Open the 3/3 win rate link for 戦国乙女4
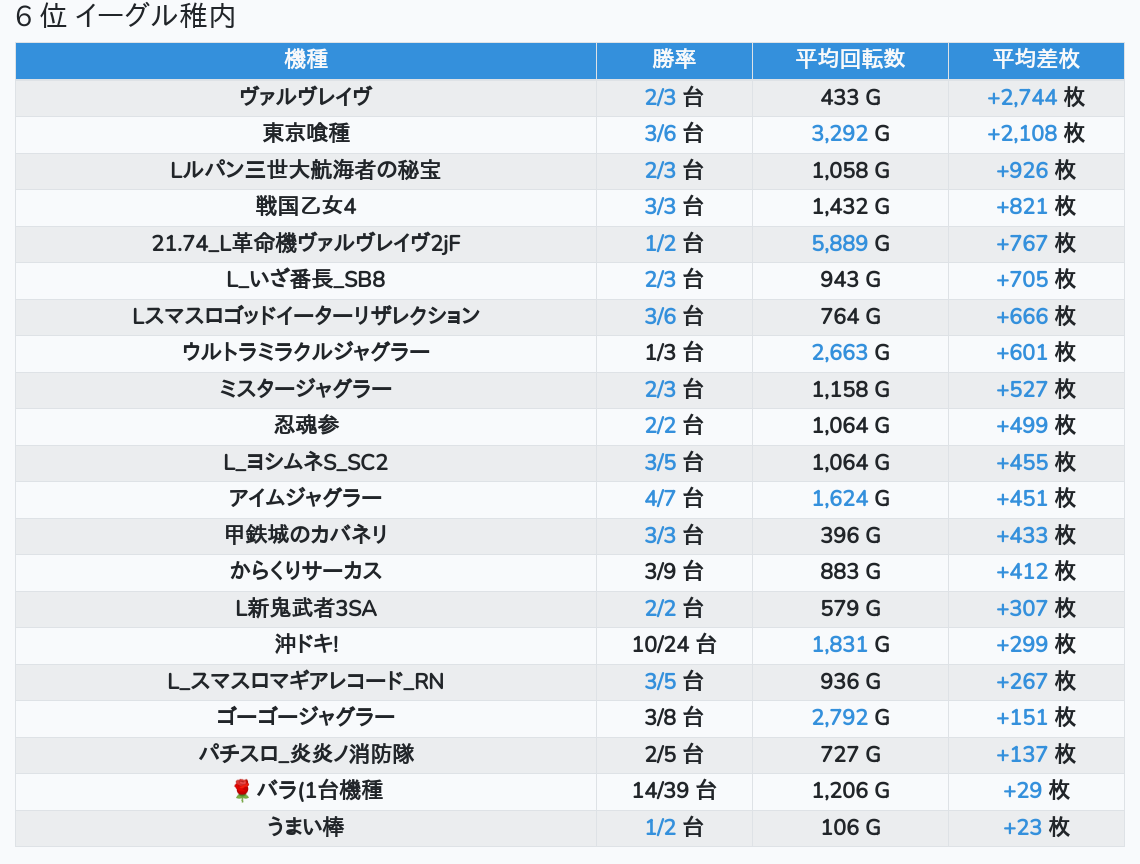Image resolution: width=1140 pixels, height=864 pixels. 660,206
